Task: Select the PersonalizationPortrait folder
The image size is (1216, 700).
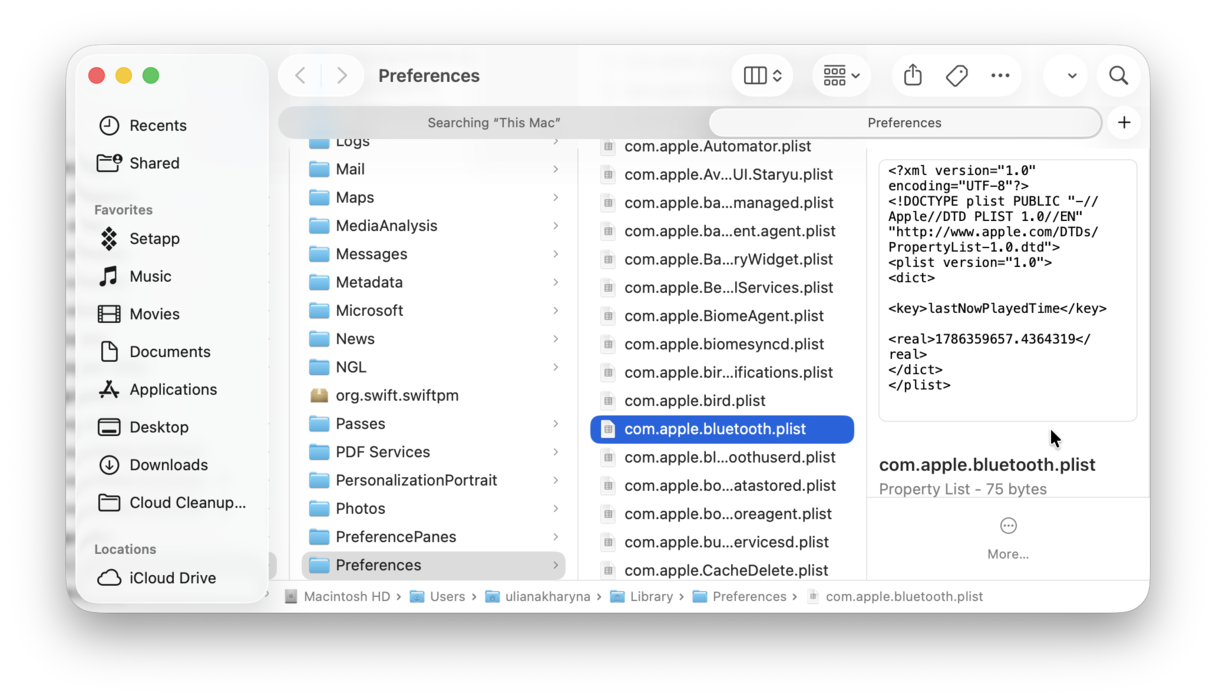Action: (433, 480)
